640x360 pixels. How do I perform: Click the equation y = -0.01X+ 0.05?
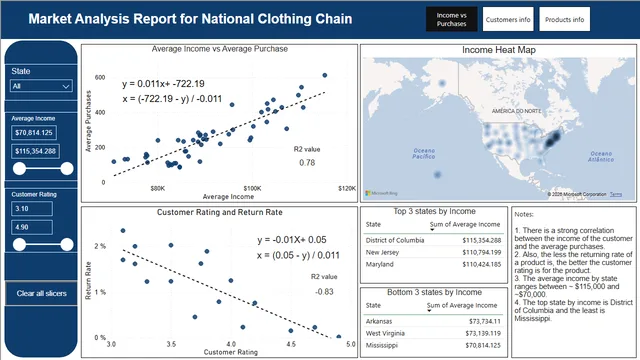click(x=292, y=240)
